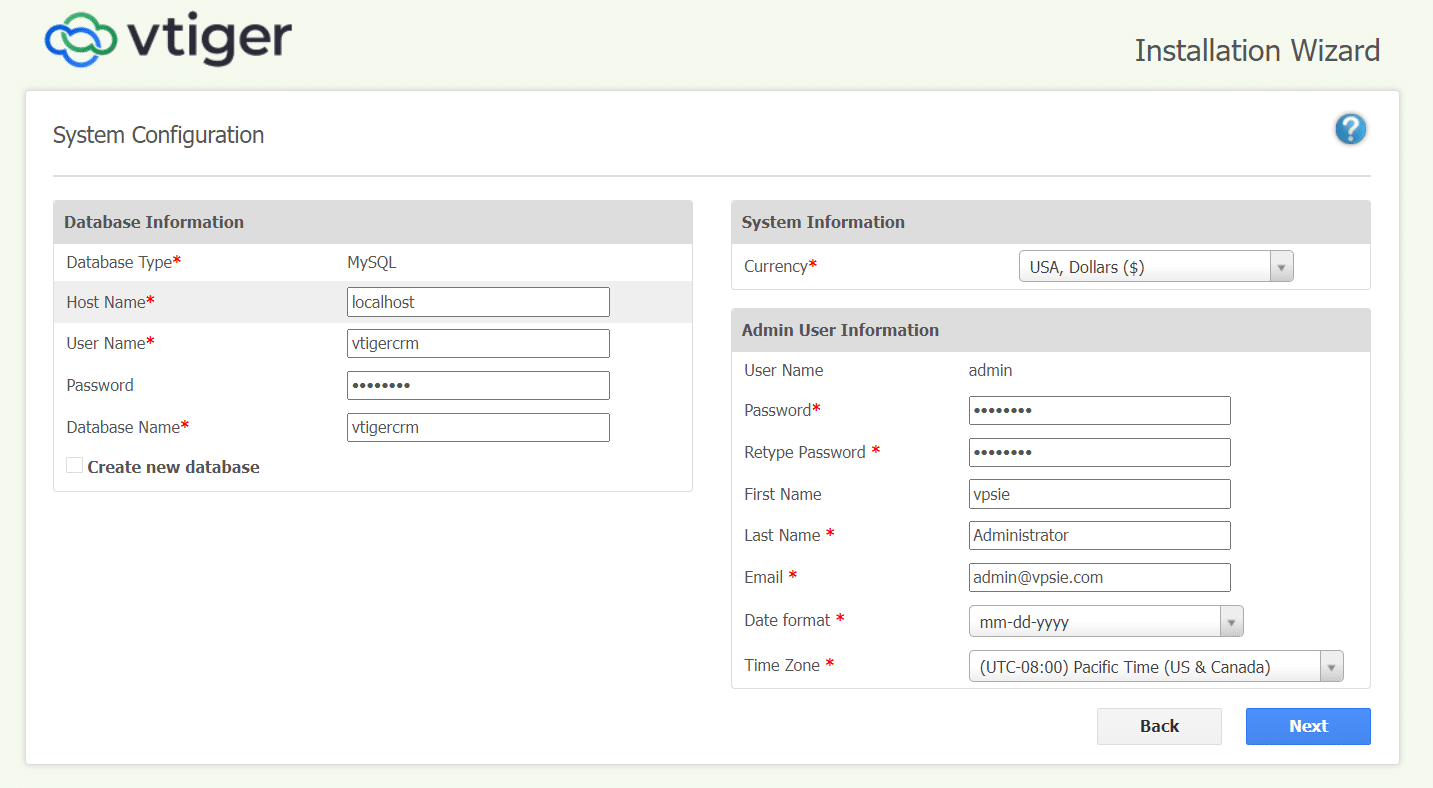Focus the Host Name field
The height and width of the screenshot is (788, 1433).
pos(478,302)
